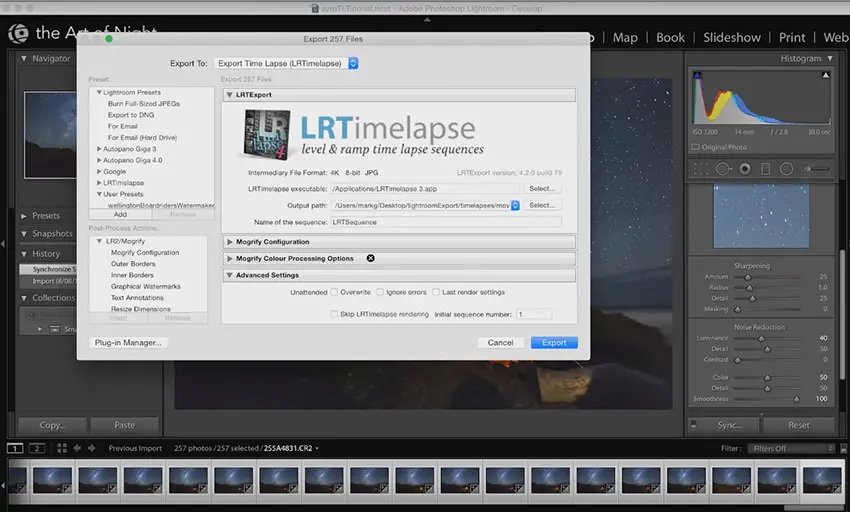Click the Initial sequence number field
Screen dimensions: 850x512
pyautogui.click(x=534, y=314)
